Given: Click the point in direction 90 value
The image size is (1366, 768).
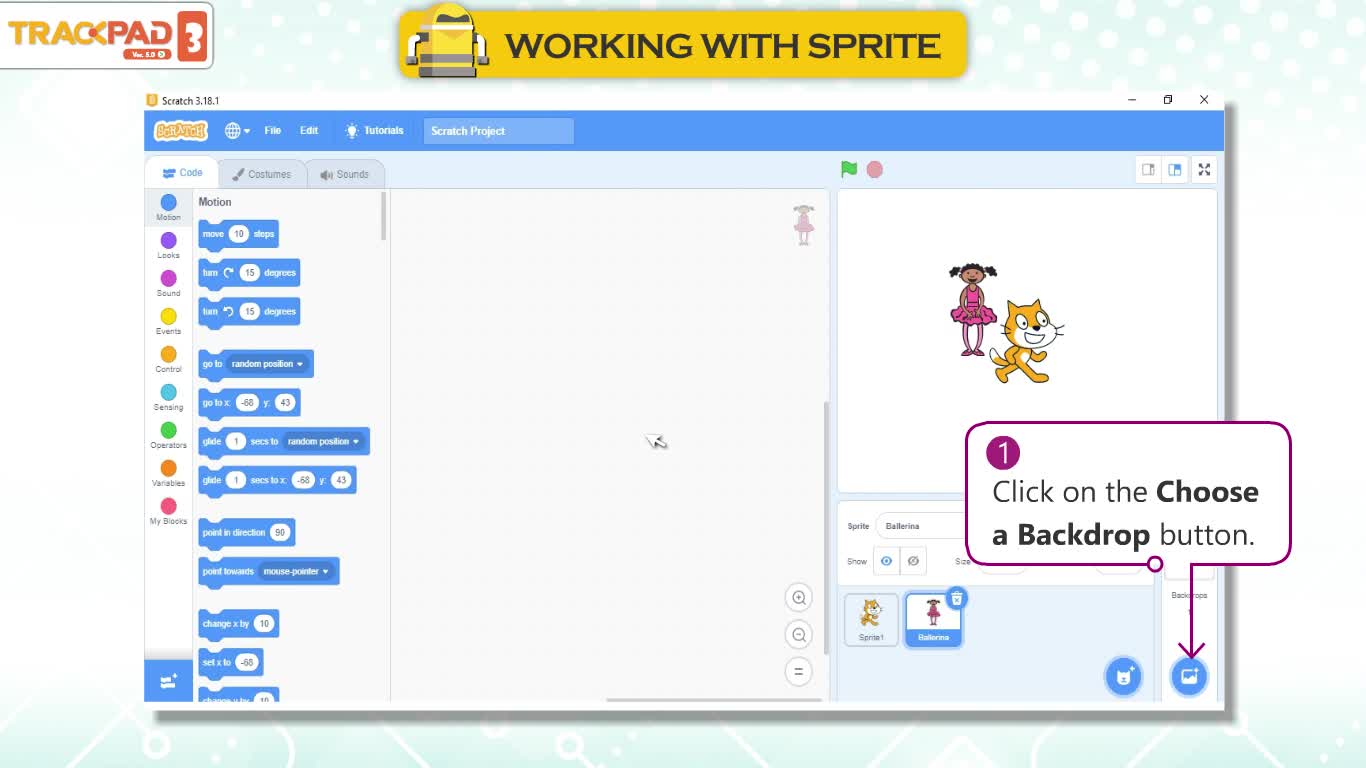Looking at the screenshot, I should click(x=279, y=532).
